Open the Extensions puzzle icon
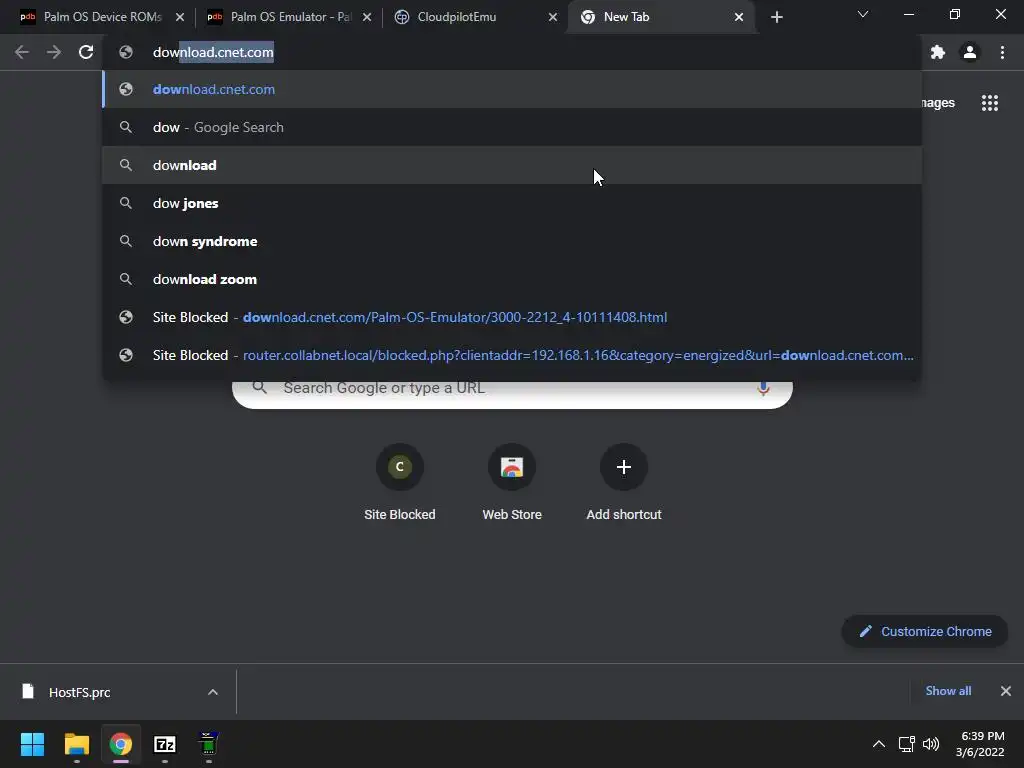 point(938,52)
